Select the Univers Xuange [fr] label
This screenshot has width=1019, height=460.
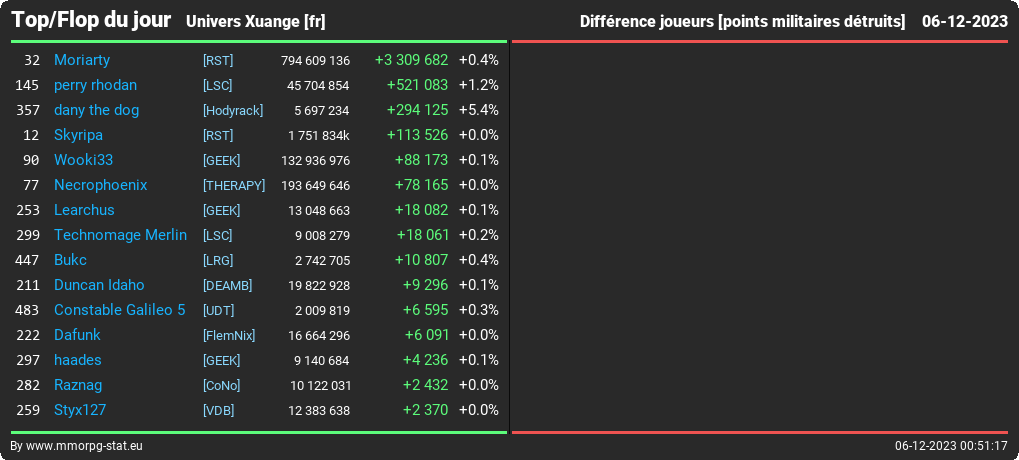click(255, 22)
